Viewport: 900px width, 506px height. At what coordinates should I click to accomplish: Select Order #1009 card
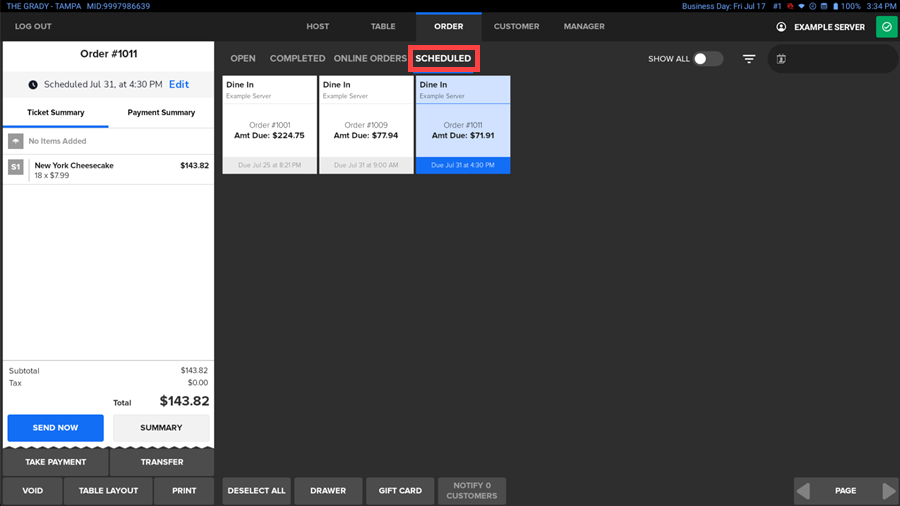coord(366,124)
